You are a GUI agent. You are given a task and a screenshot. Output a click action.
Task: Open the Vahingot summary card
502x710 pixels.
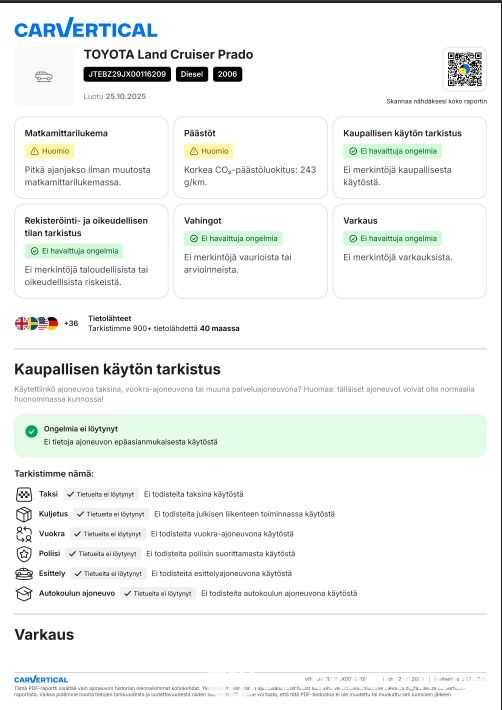point(250,251)
